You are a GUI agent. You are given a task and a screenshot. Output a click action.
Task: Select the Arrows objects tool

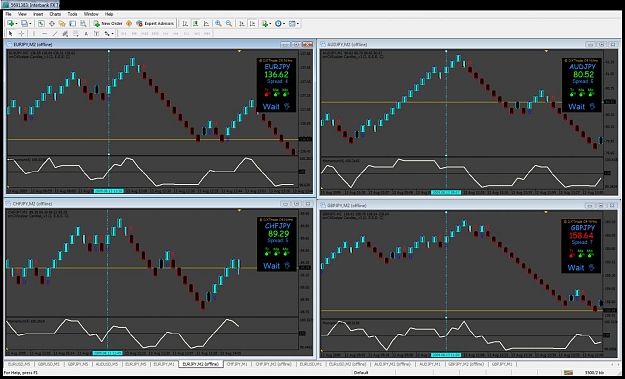tap(107, 33)
